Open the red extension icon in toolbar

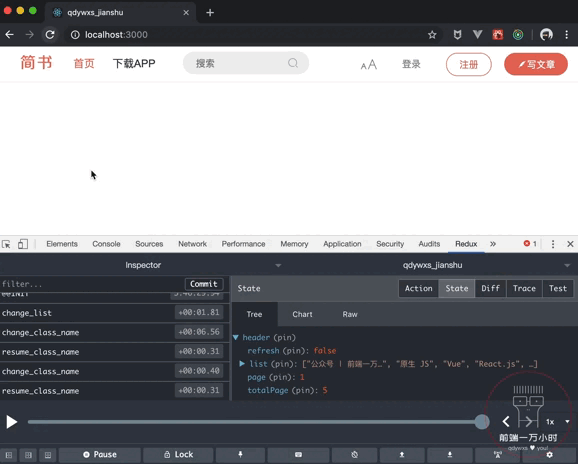coord(498,35)
